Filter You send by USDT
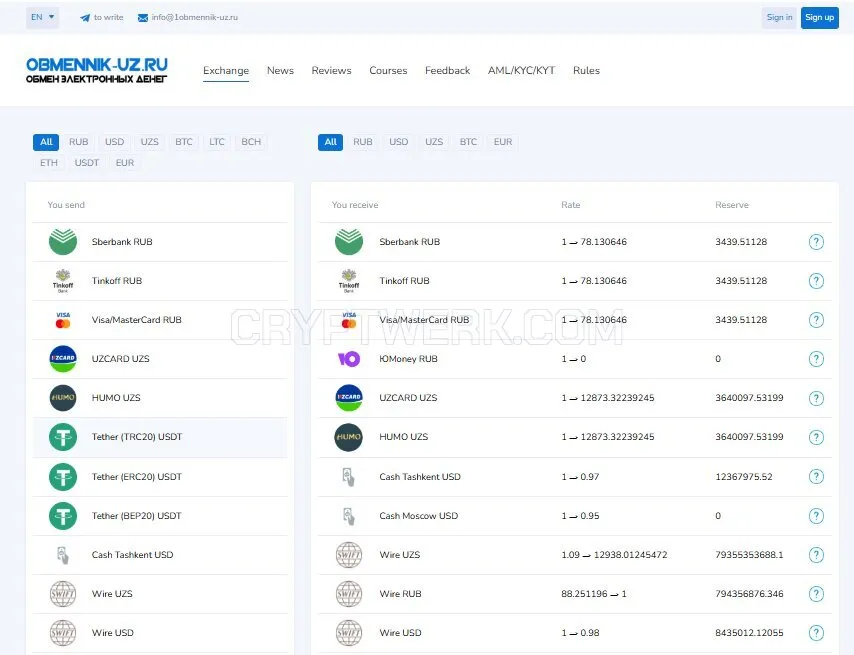The image size is (854, 655). [x=87, y=163]
